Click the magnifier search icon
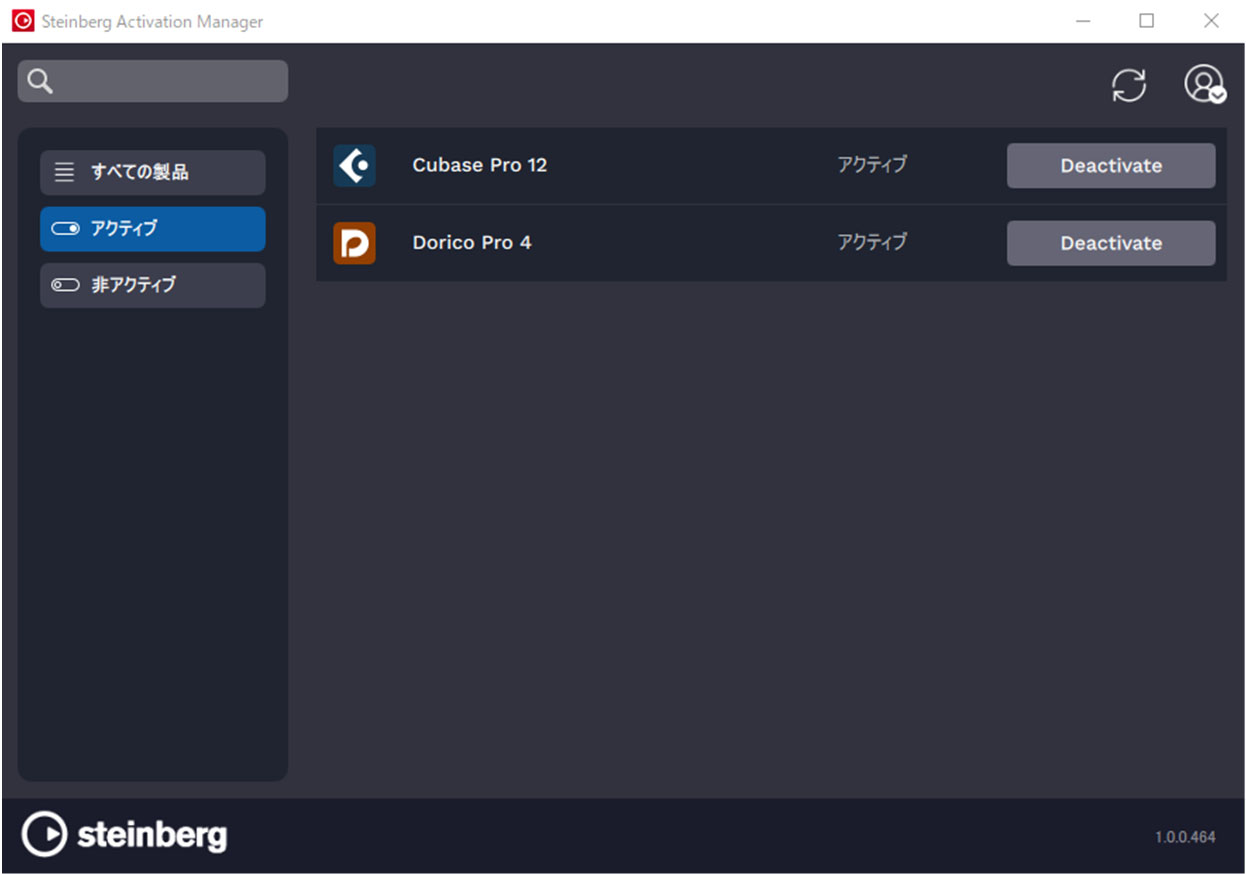The width and height of the screenshot is (1246, 874). pos(40,82)
